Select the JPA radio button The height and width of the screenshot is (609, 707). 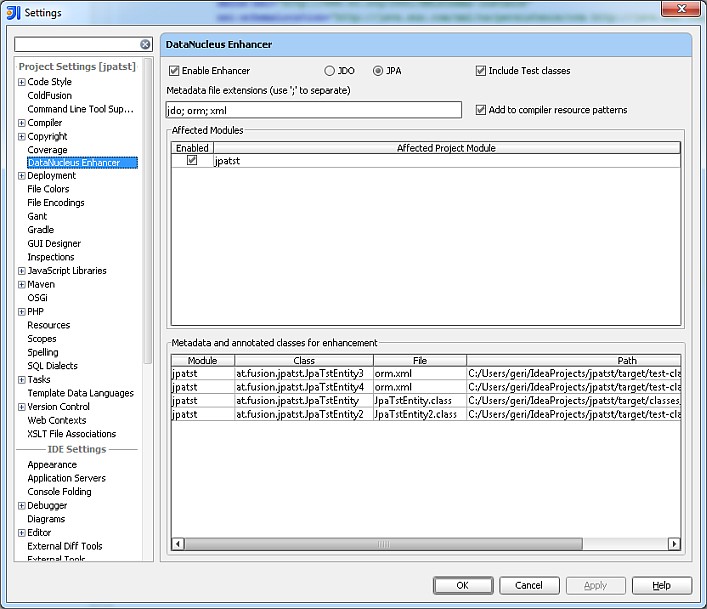point(378,71)
